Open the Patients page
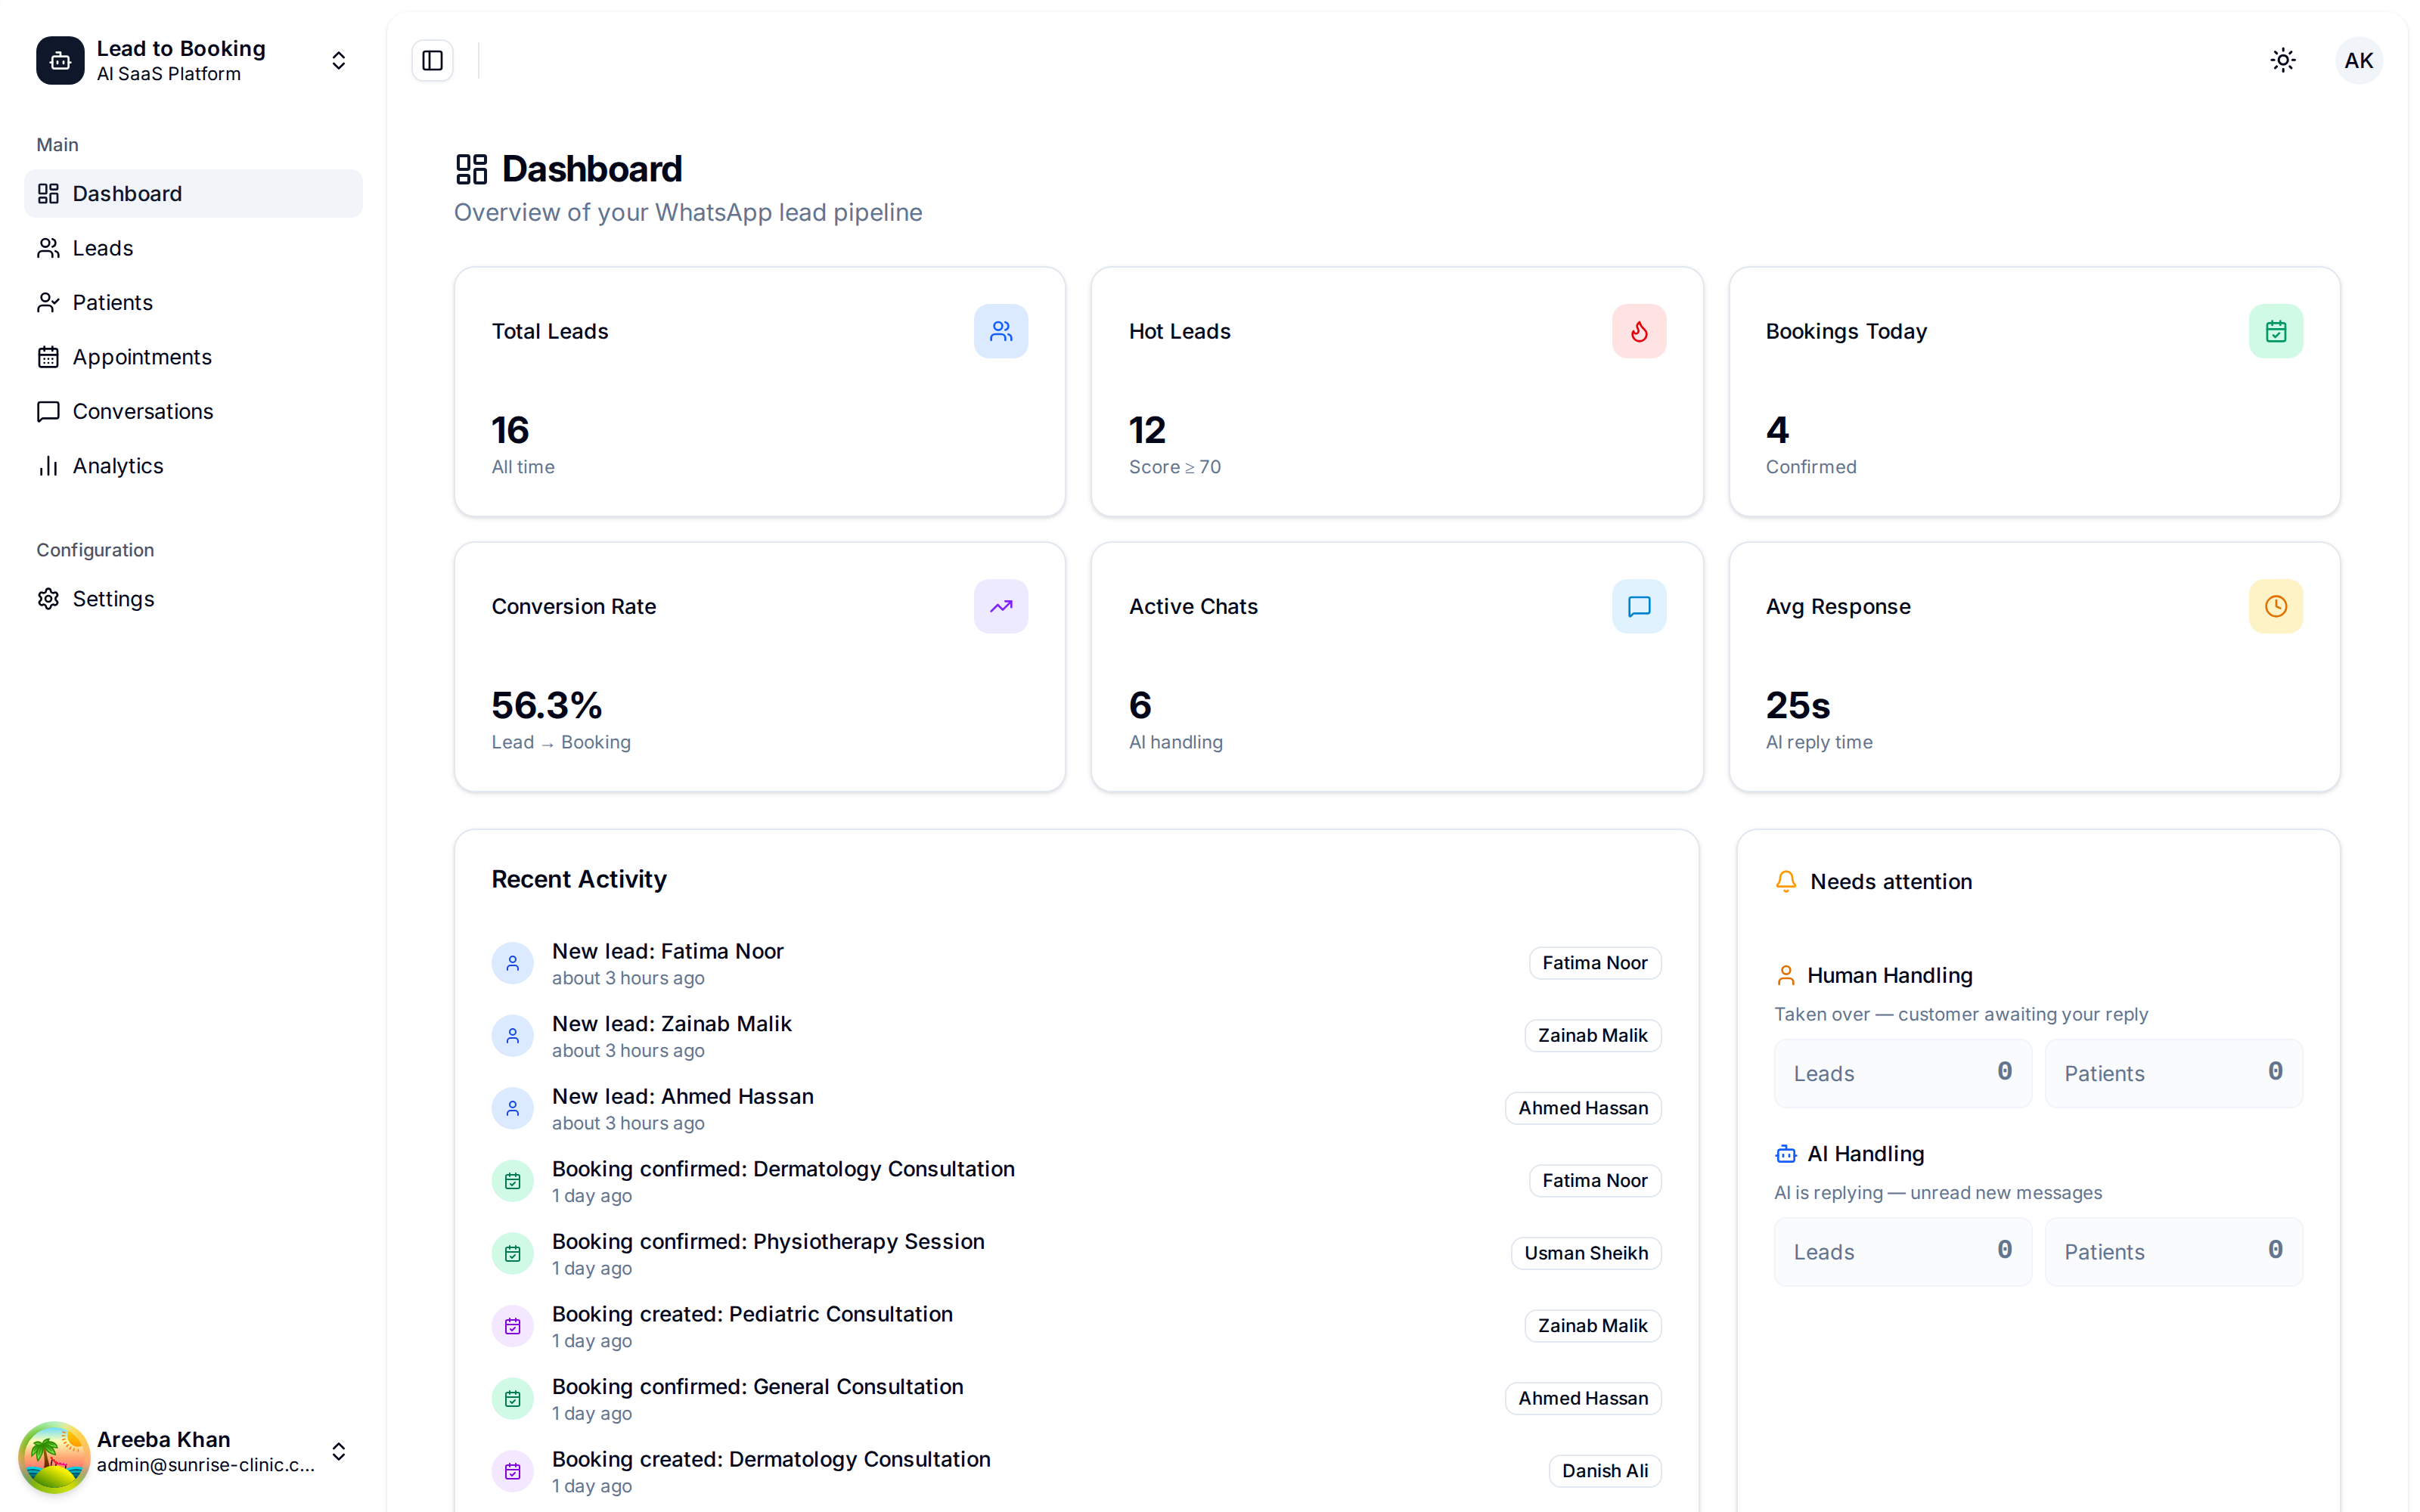Screen dimensions: 2420x1512 tap(193, 303)
